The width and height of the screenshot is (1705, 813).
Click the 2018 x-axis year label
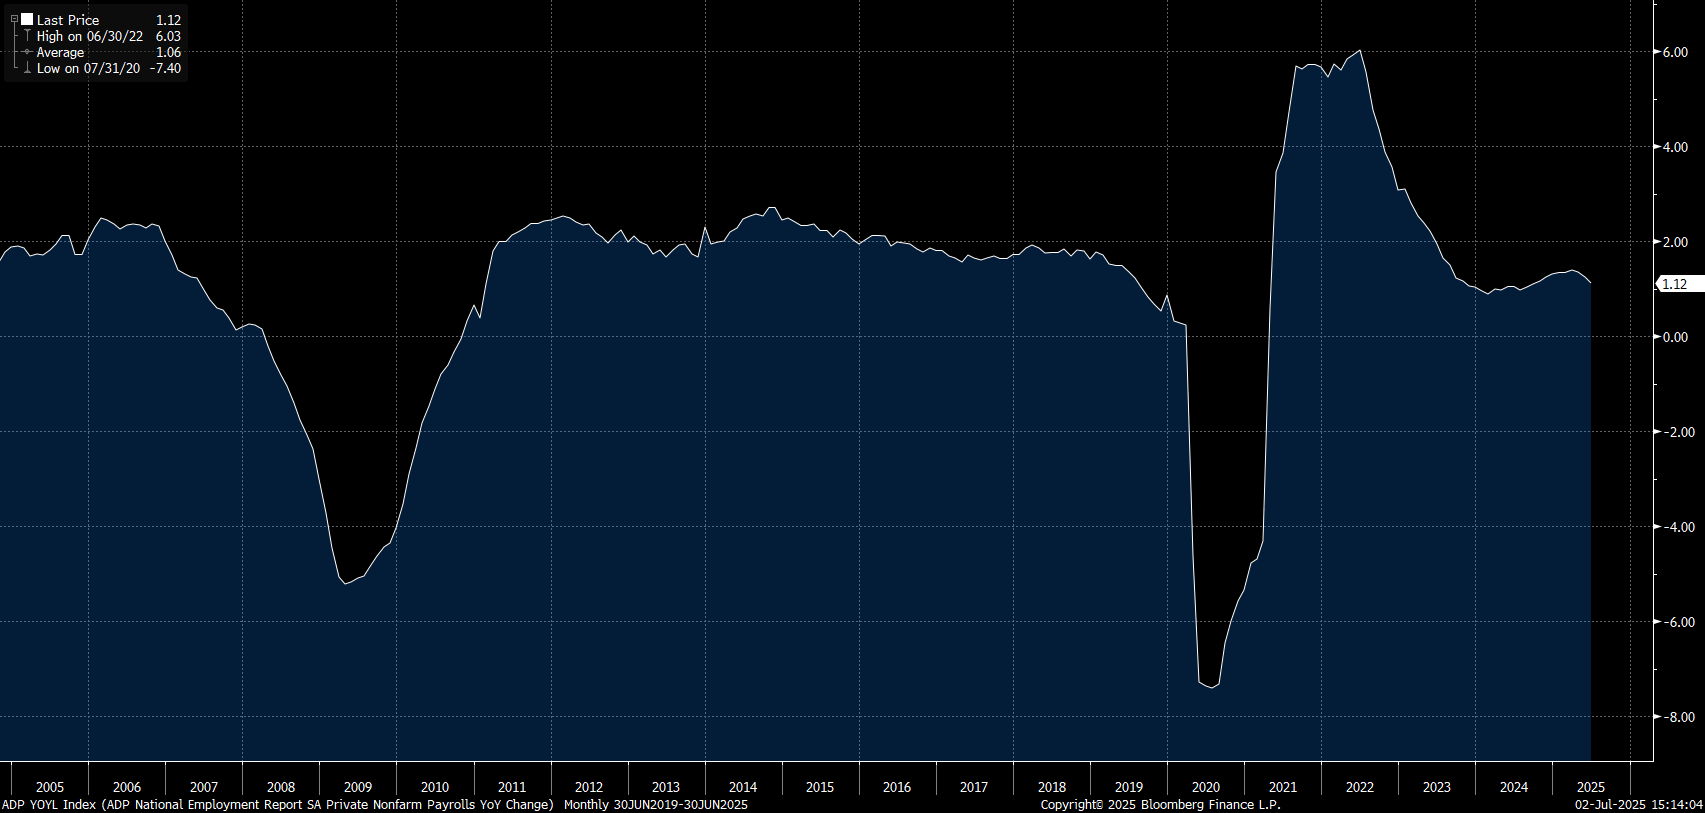(1052, 787)
